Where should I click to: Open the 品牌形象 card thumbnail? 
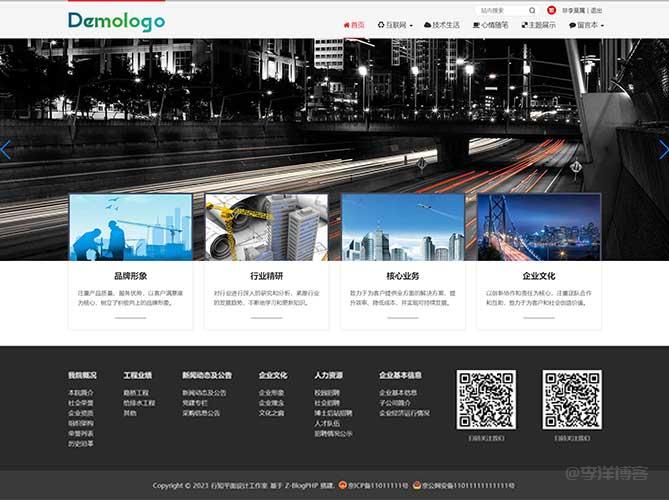point(130,227)
